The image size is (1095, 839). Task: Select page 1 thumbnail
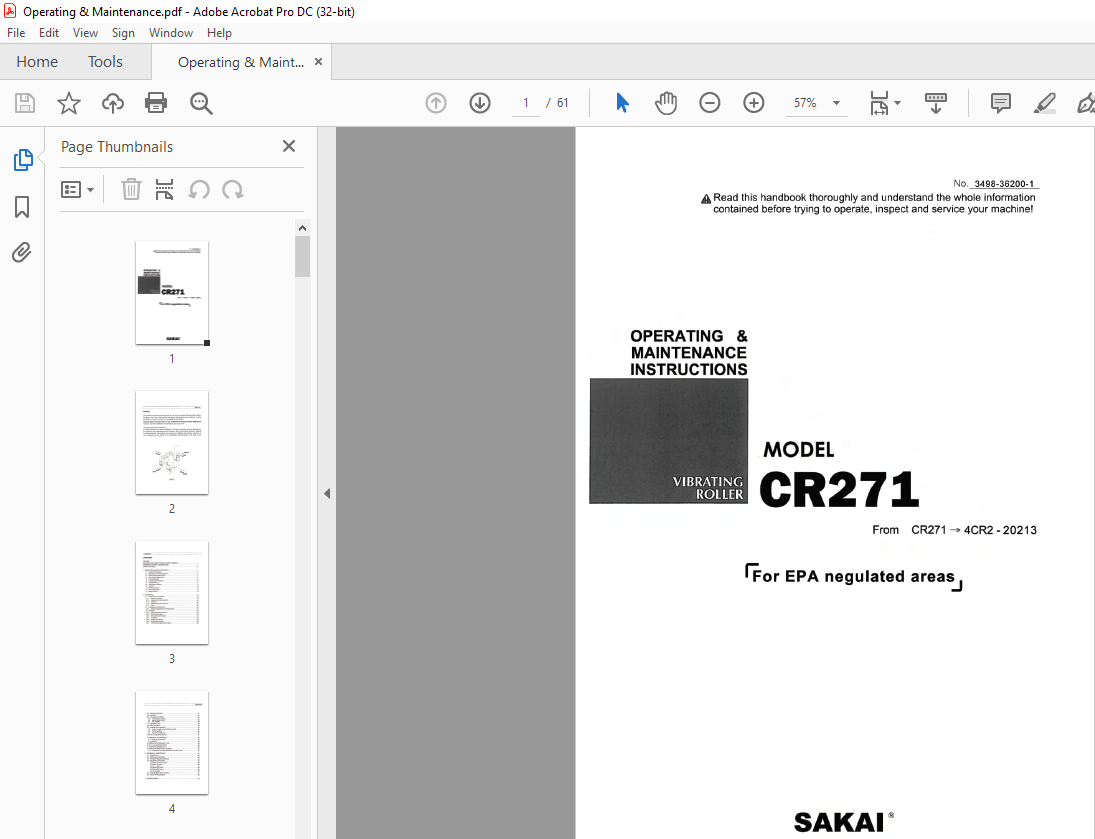point(172,293)
